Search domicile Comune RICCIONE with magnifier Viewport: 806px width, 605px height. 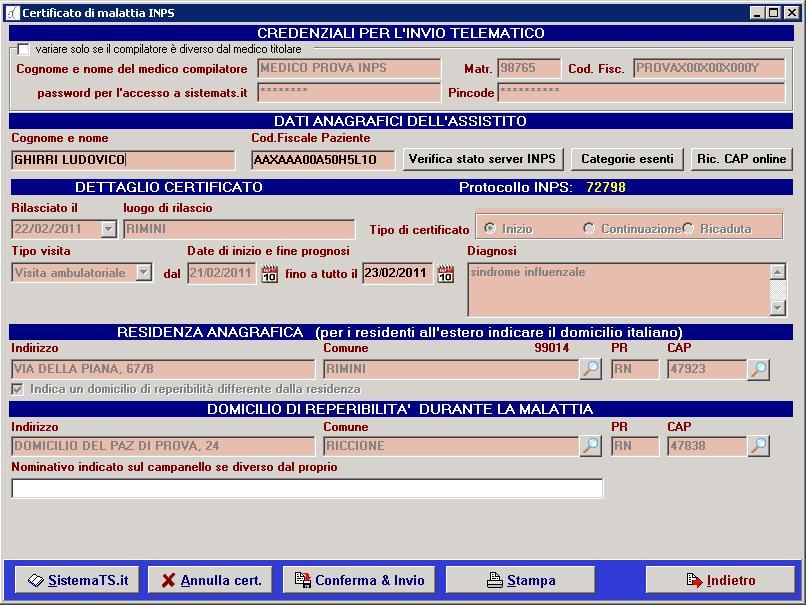click(591, 446)
